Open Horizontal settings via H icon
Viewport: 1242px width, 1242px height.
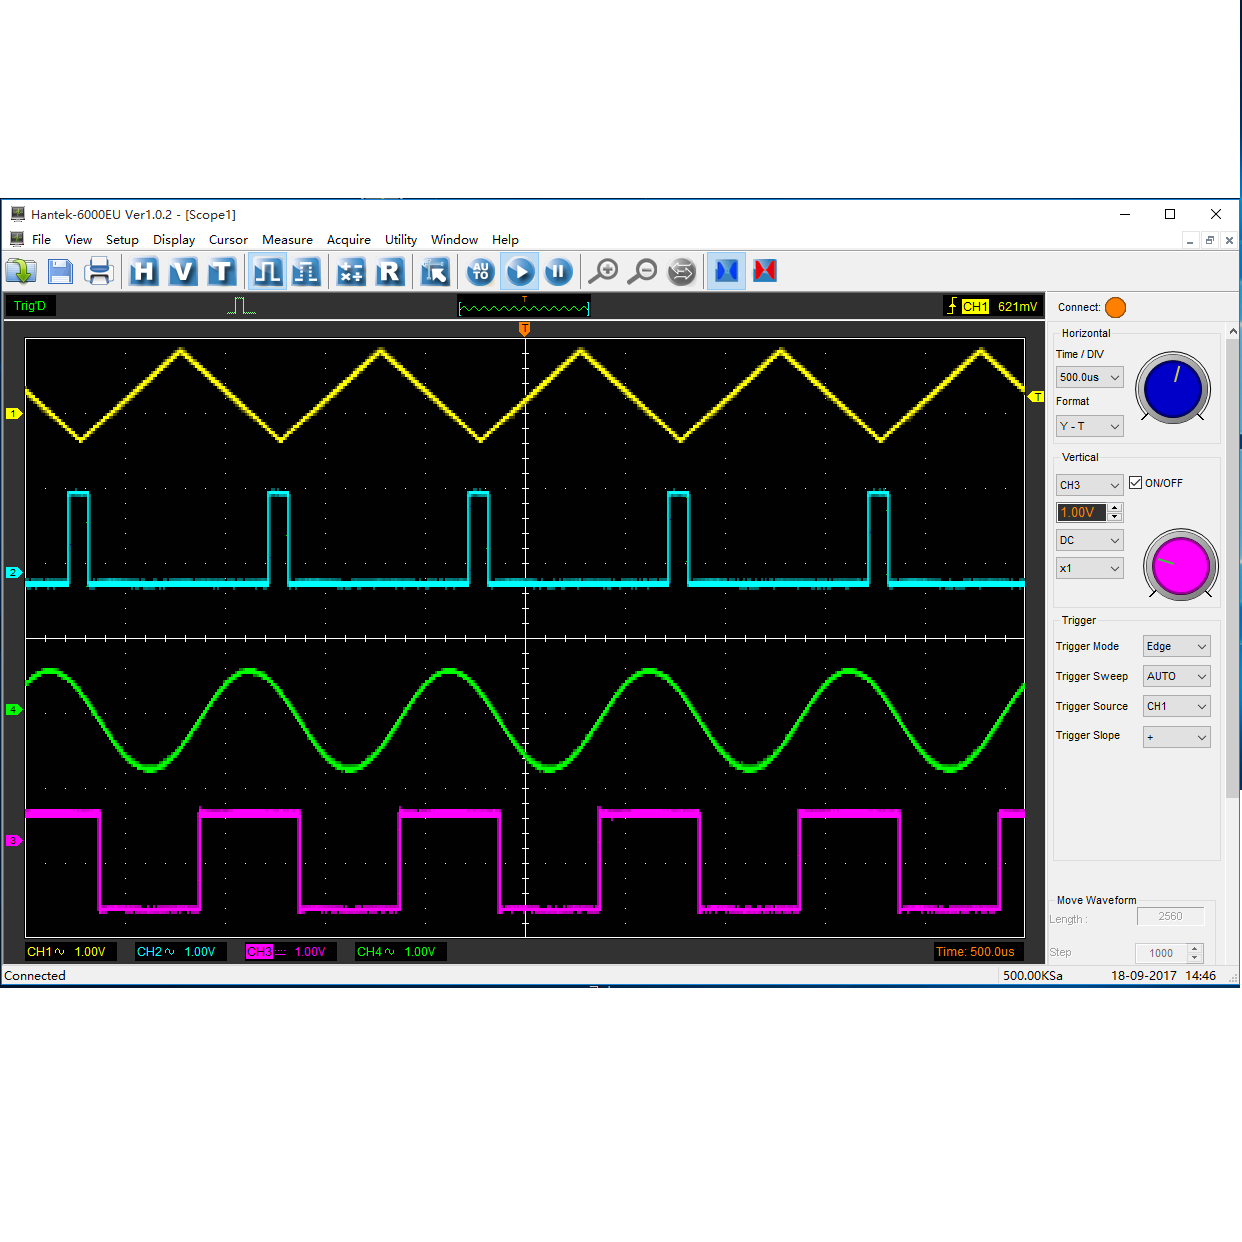coord(144,271)
